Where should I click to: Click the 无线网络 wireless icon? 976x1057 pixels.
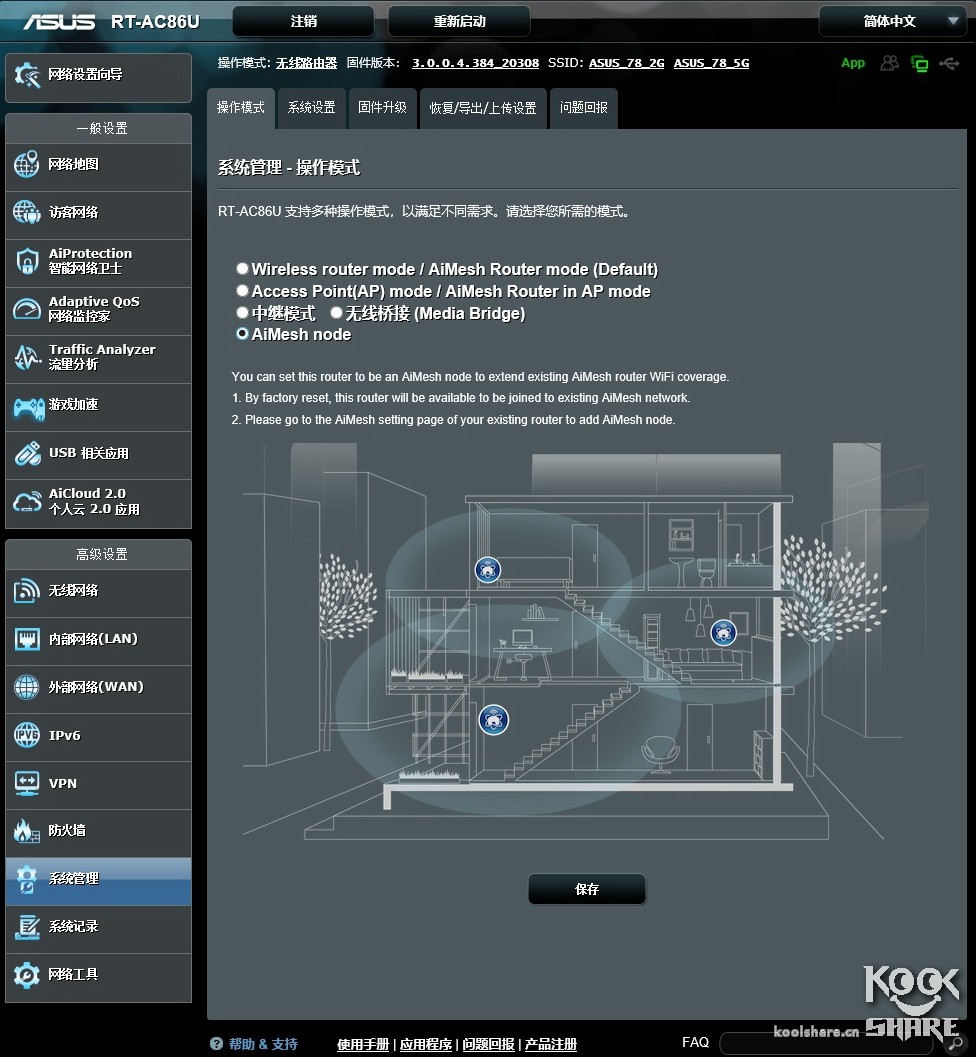(x=27, y=591)
